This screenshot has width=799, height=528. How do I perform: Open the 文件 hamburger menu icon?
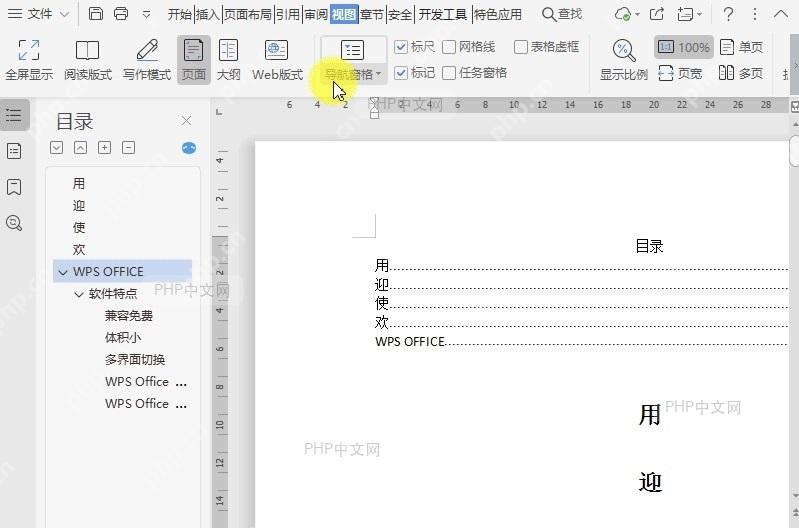point(15,14)
